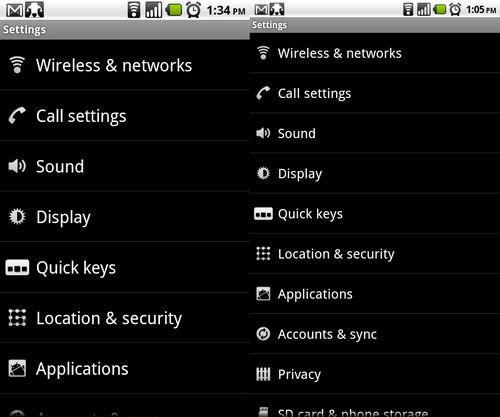This screenshot has height=417, width=500.
Task: Tap the Privacy bars icon
Action: (263, 374)
